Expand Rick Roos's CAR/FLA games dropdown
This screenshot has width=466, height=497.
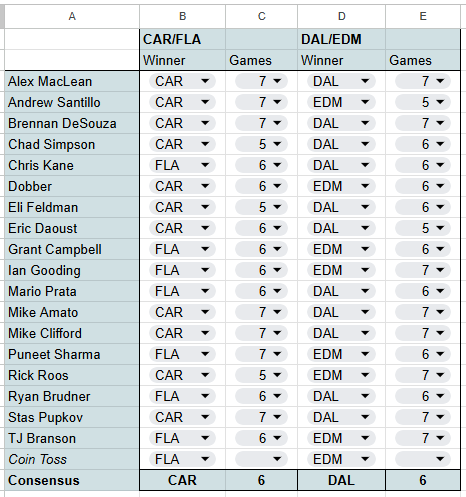coord(261,375)
